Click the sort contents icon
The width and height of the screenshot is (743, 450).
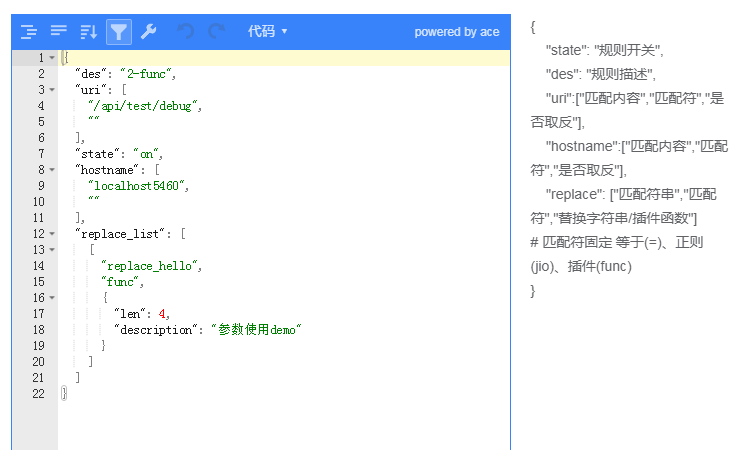[x=89, y=32]
